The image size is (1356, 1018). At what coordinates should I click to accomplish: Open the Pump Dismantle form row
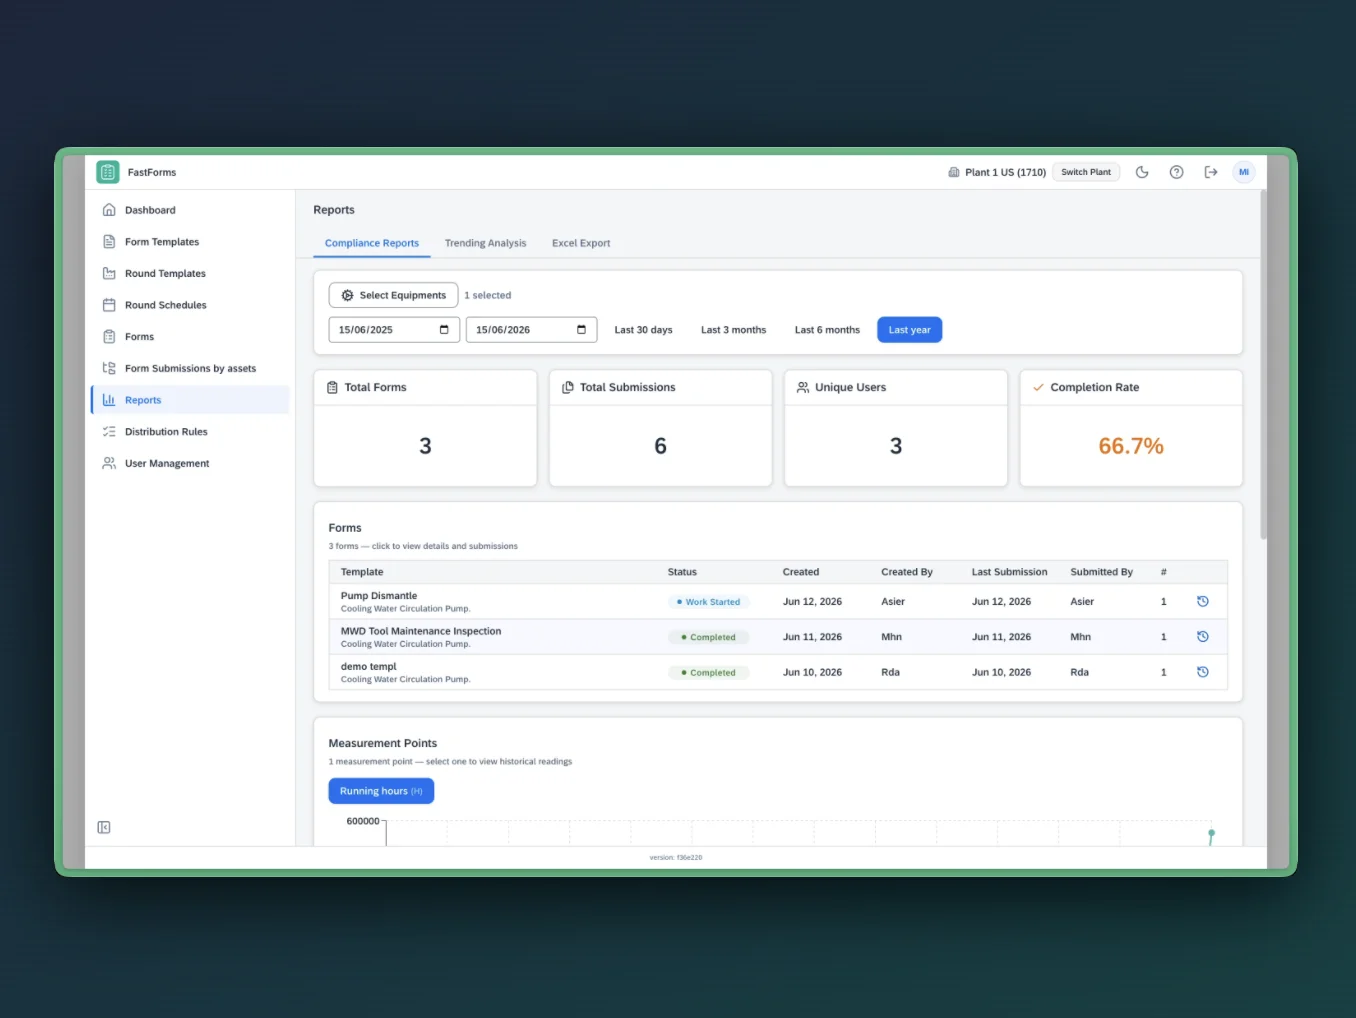tap(778, 601)
